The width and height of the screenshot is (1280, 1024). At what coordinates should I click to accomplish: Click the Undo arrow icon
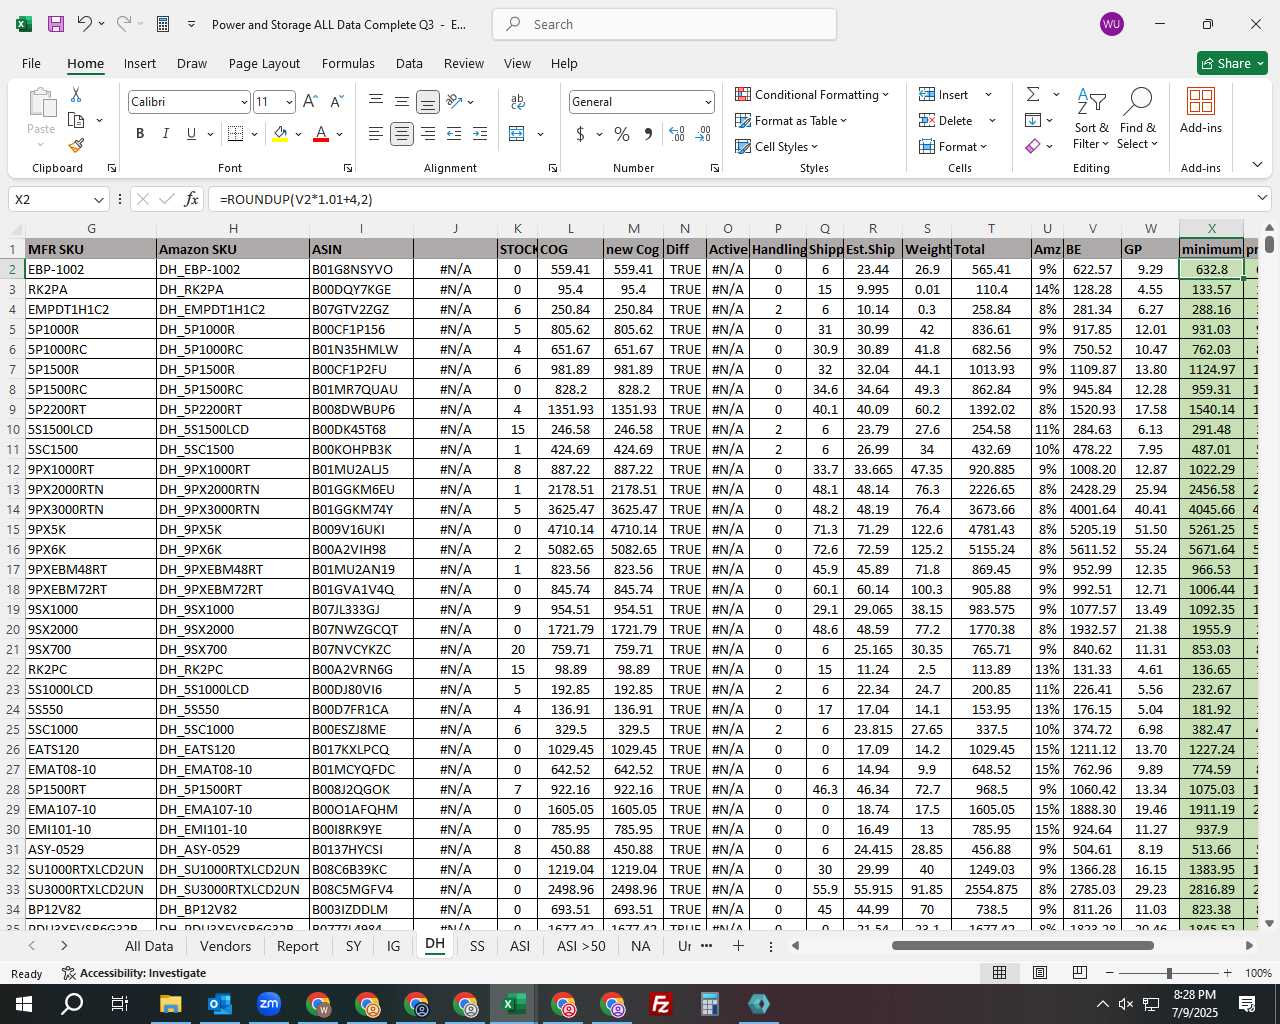85,24
